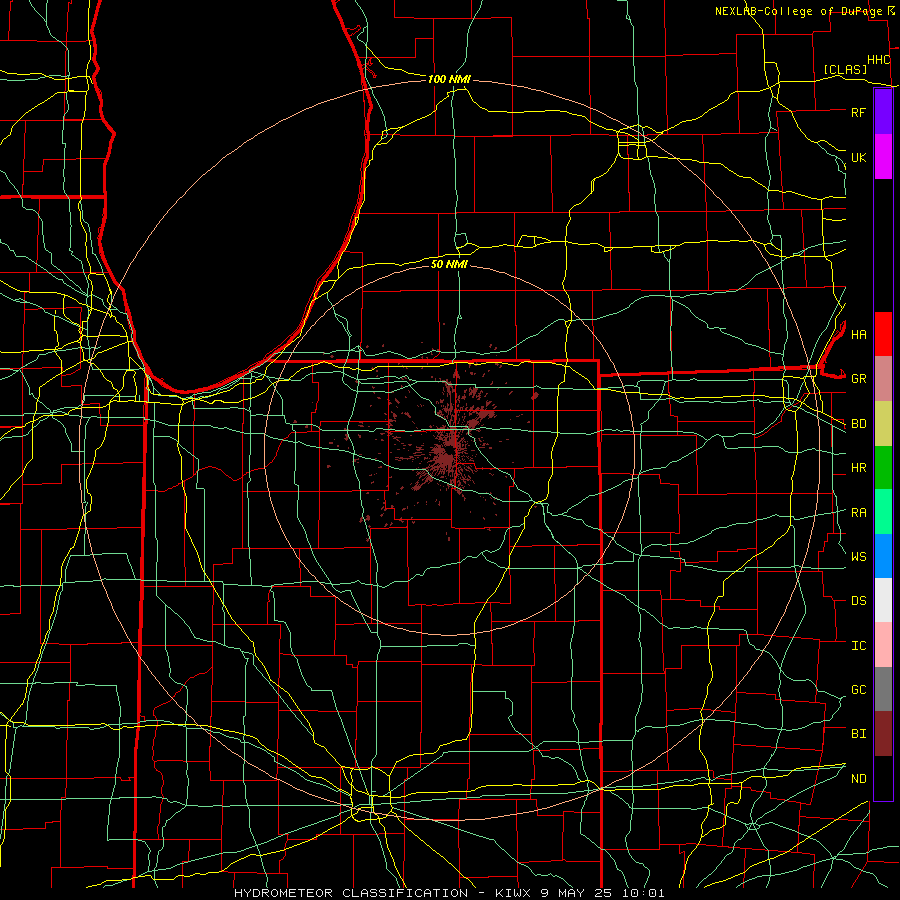Click the RA light green color swatch
The width and height of the screenshot is (900, 900).
click(883, 512)
